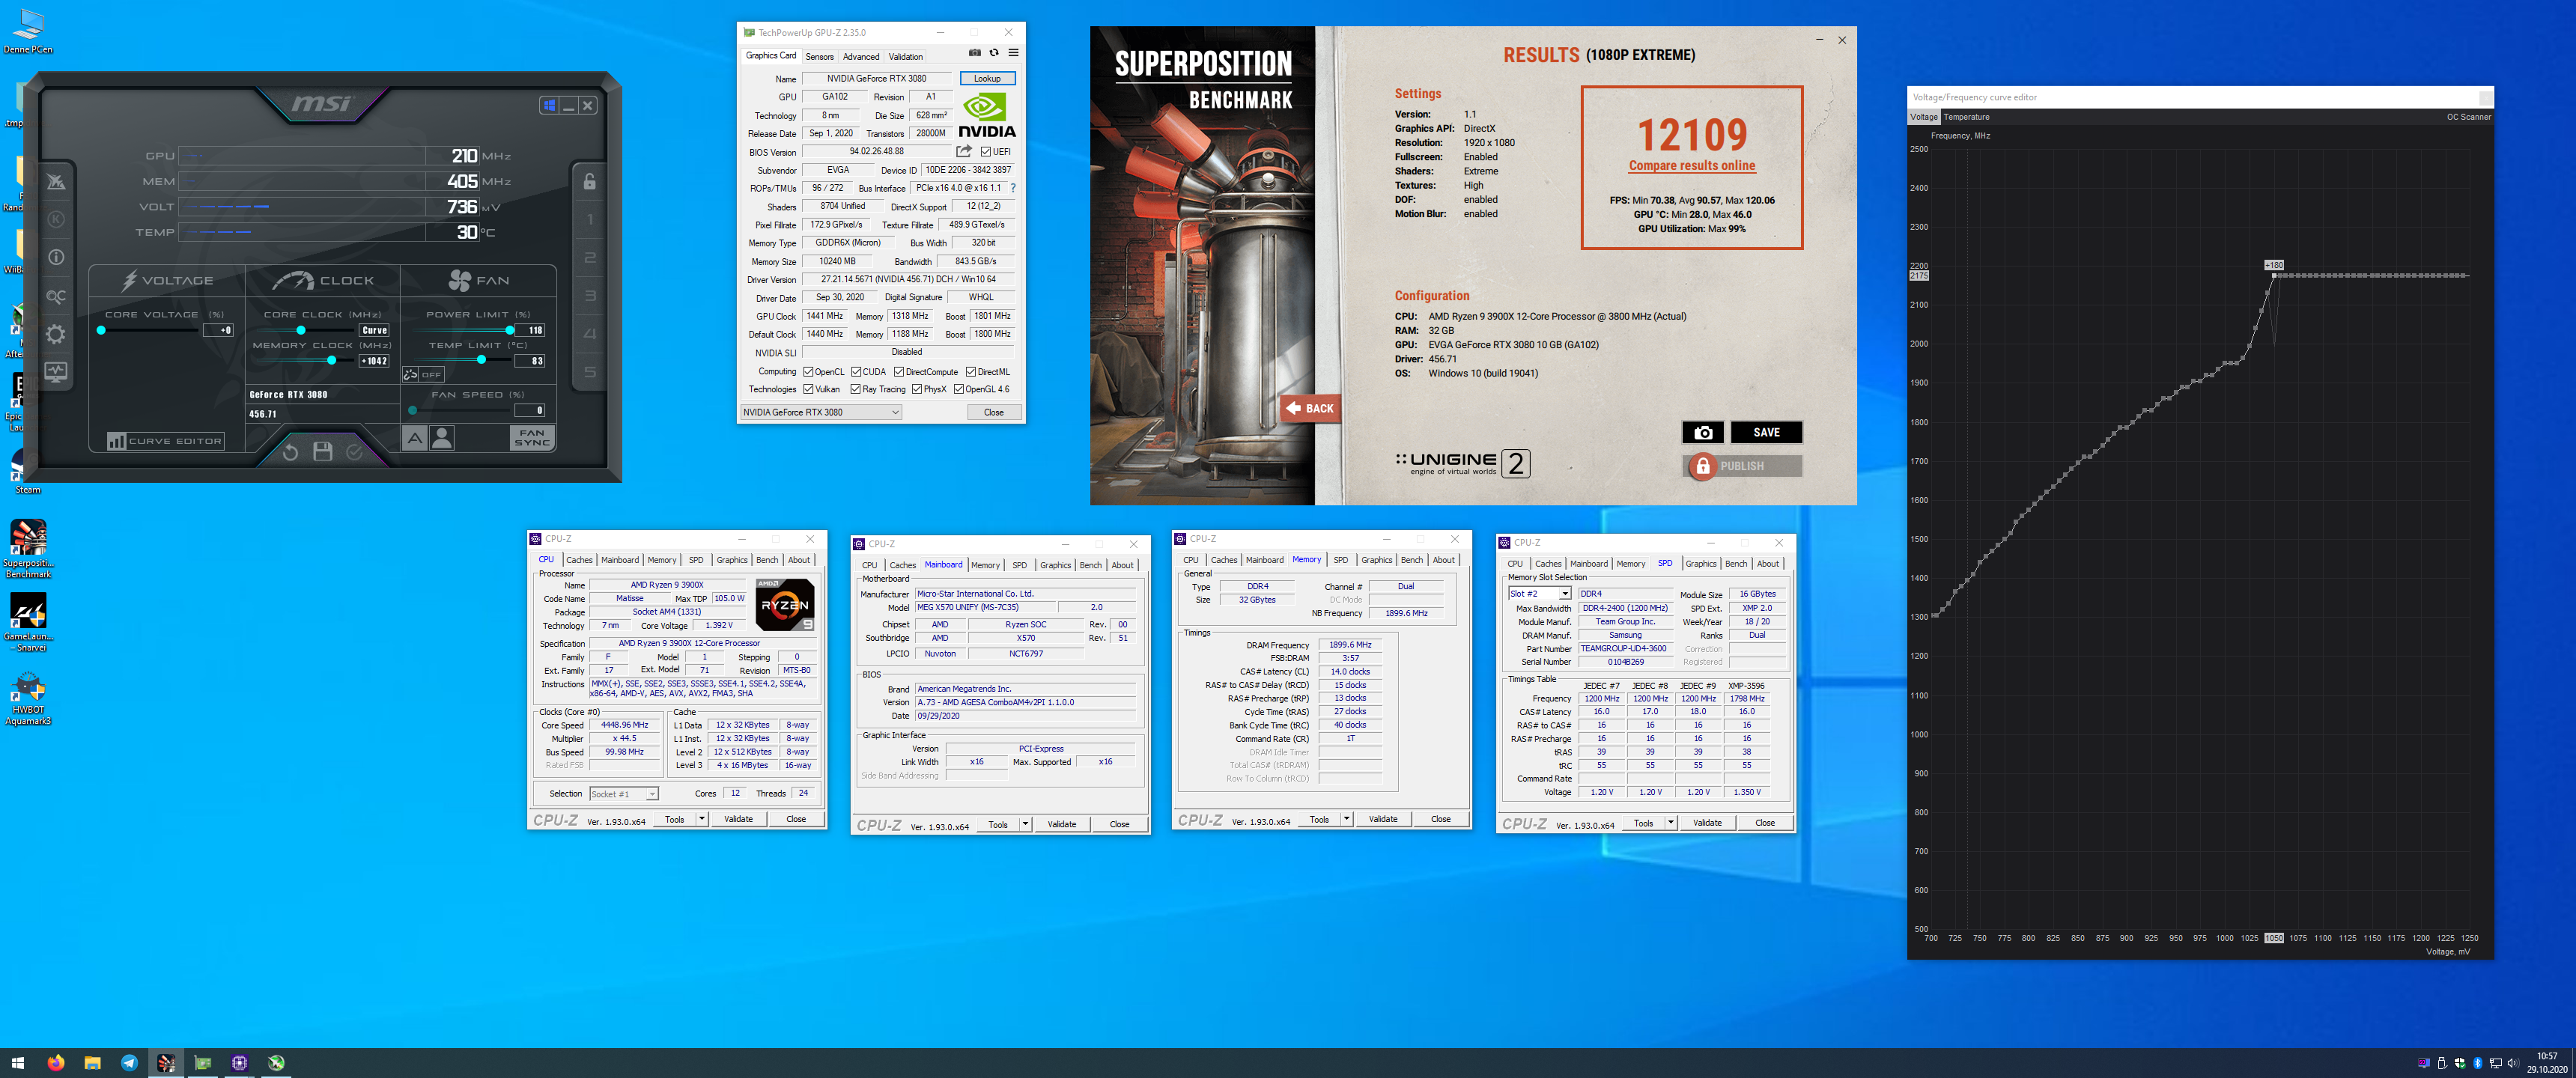Click OC Scanner label in curve editor

[2468, 117]
